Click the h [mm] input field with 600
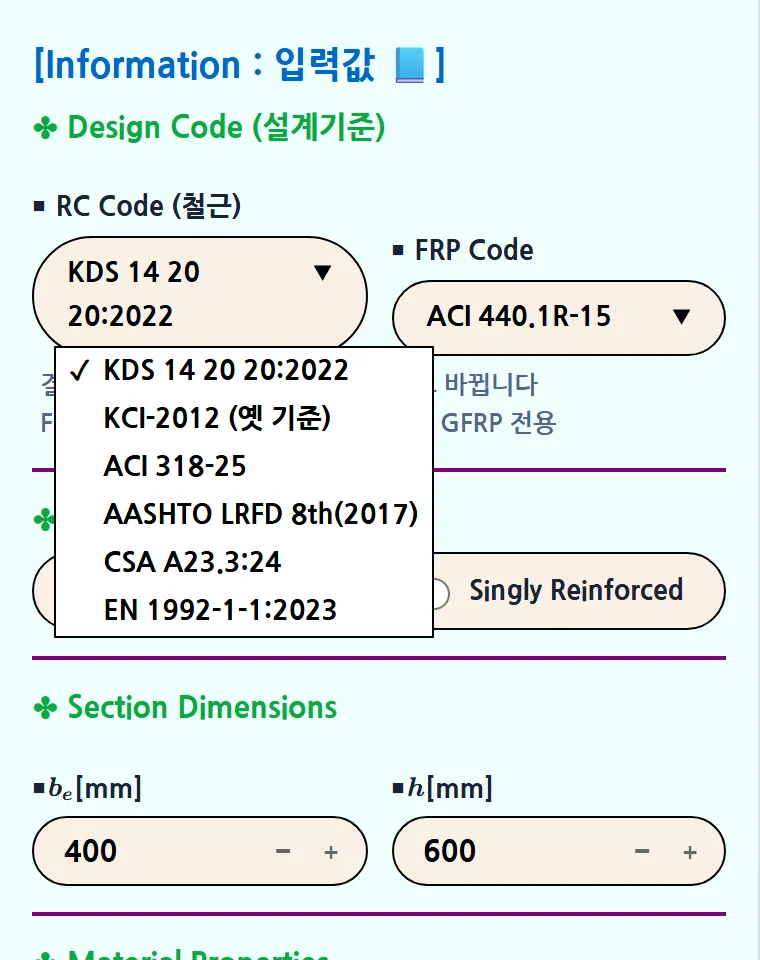Viewport: 760px width, 960px height. (559, 851)
